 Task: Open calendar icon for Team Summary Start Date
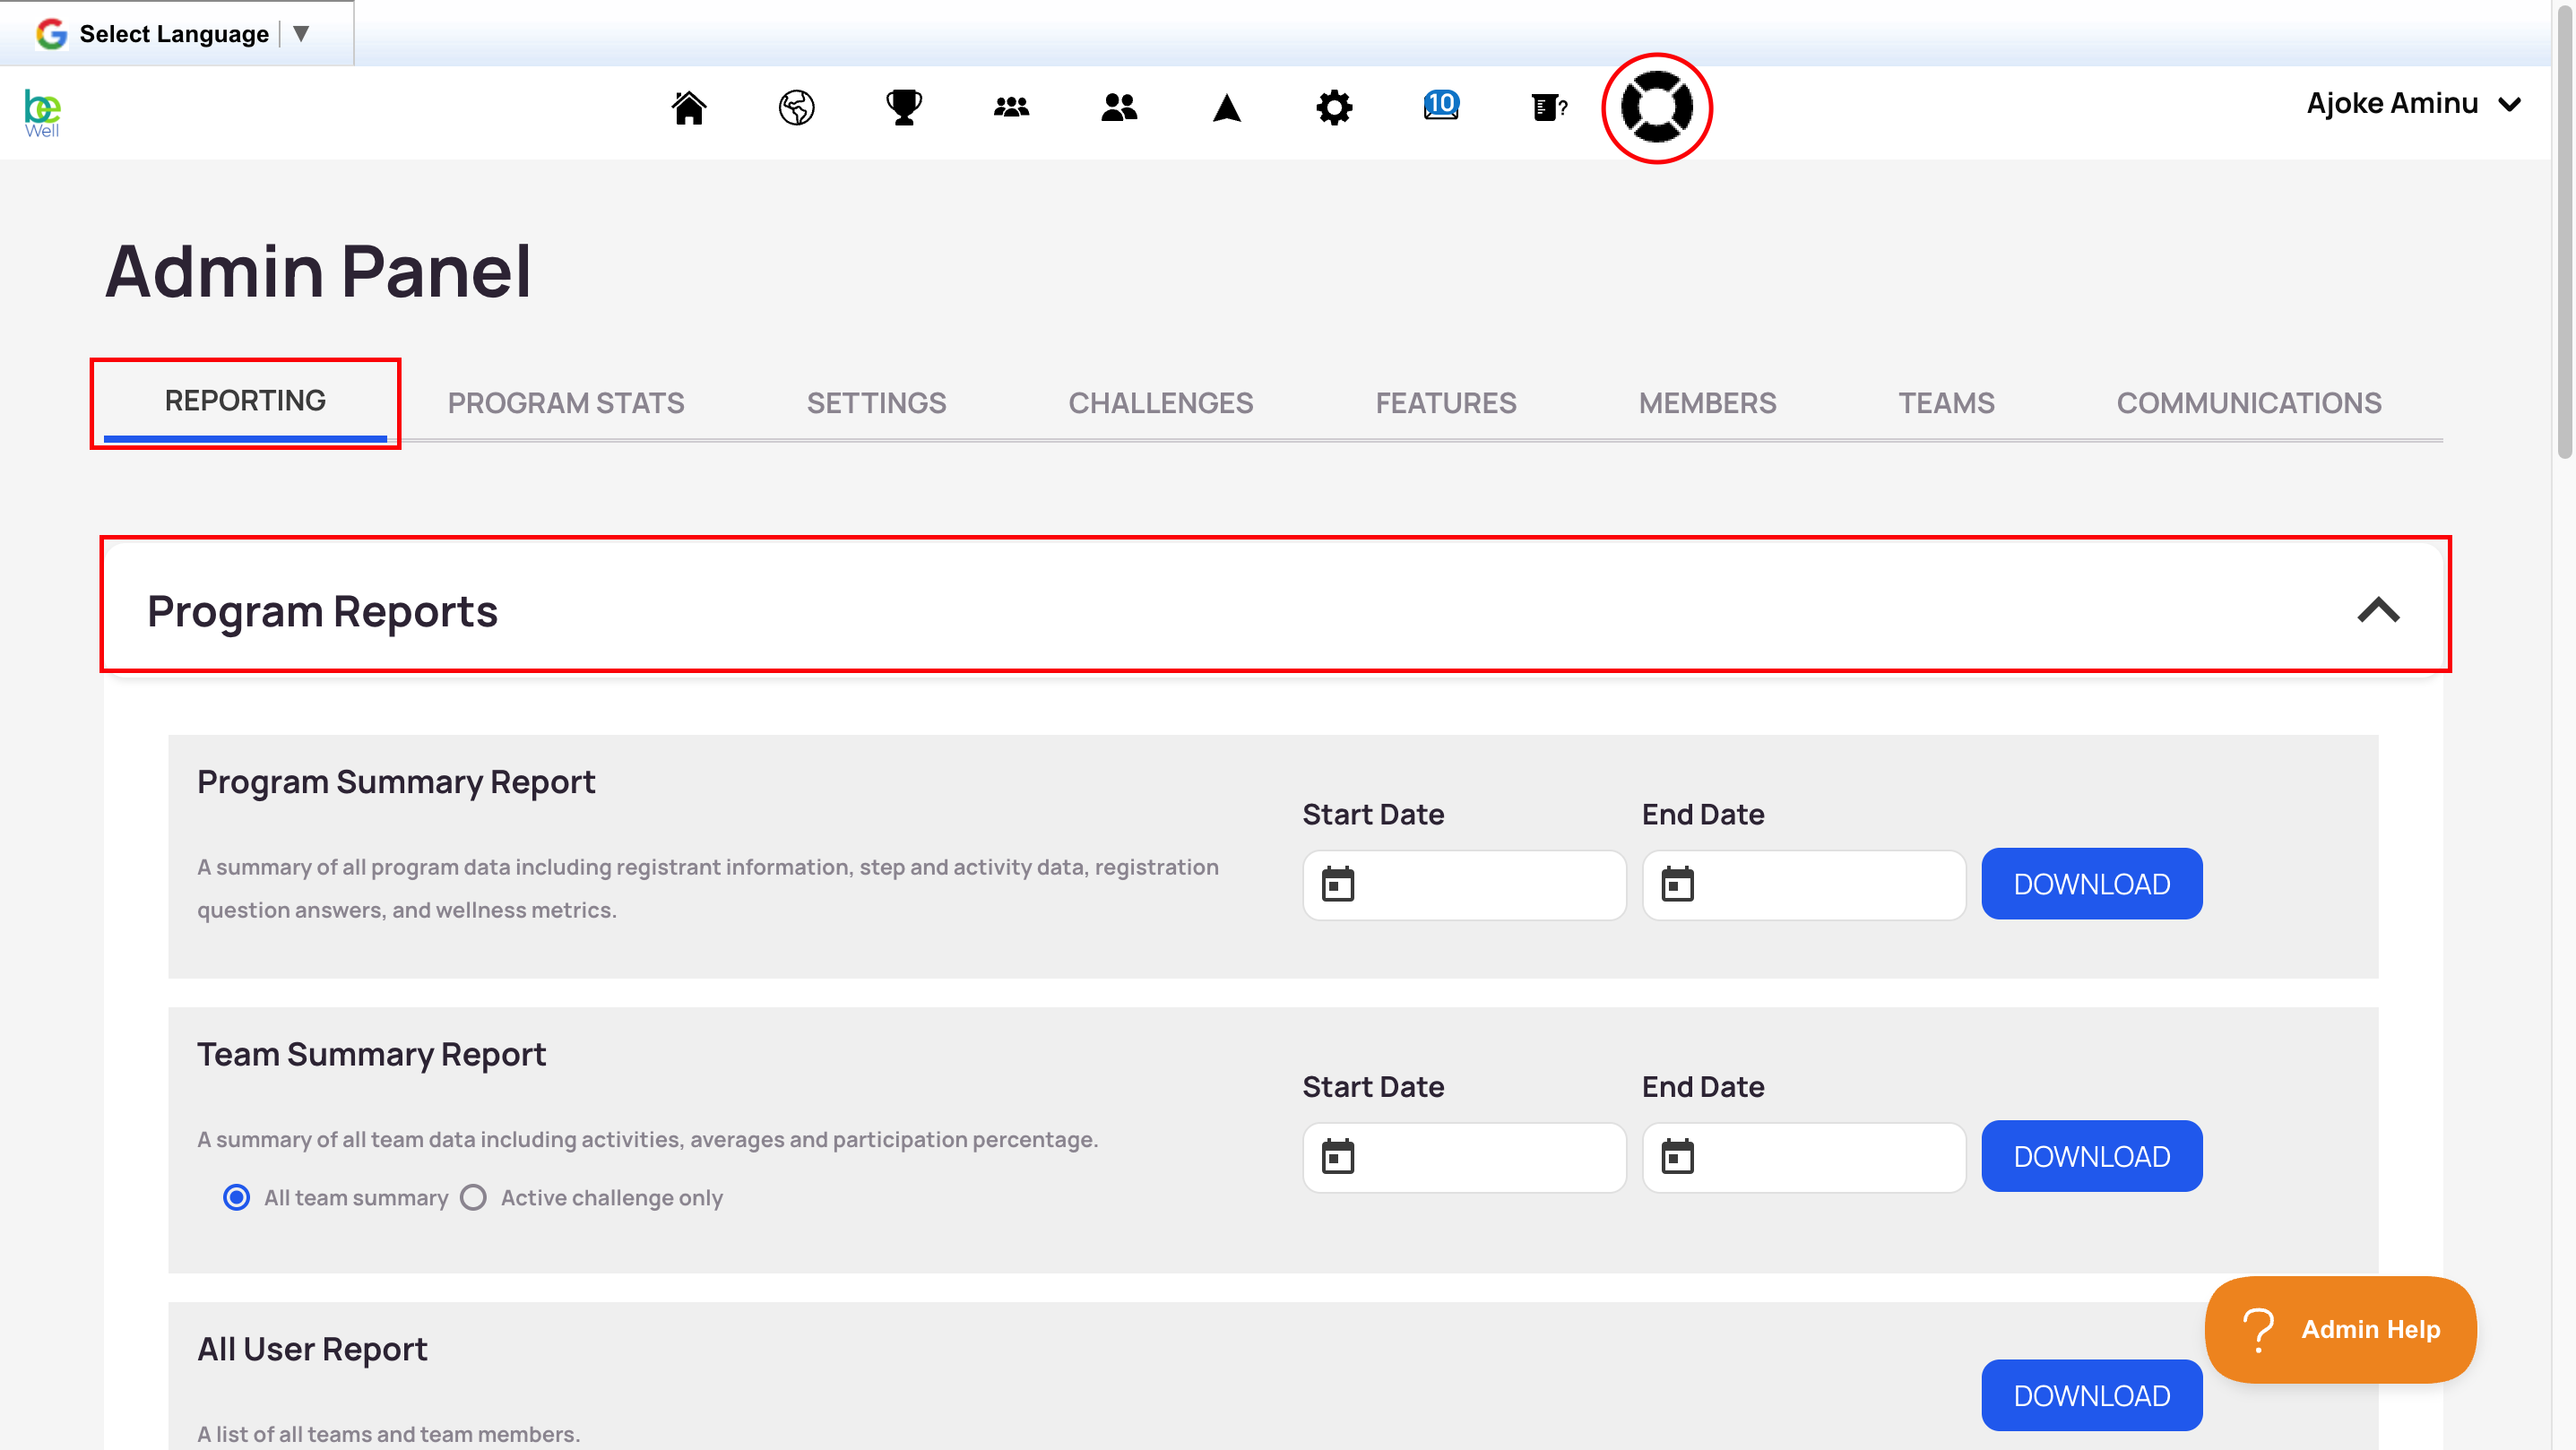1338,1157
